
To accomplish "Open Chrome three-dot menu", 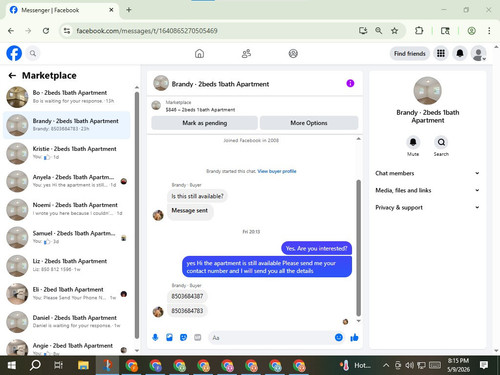I will tap(489, 31).
